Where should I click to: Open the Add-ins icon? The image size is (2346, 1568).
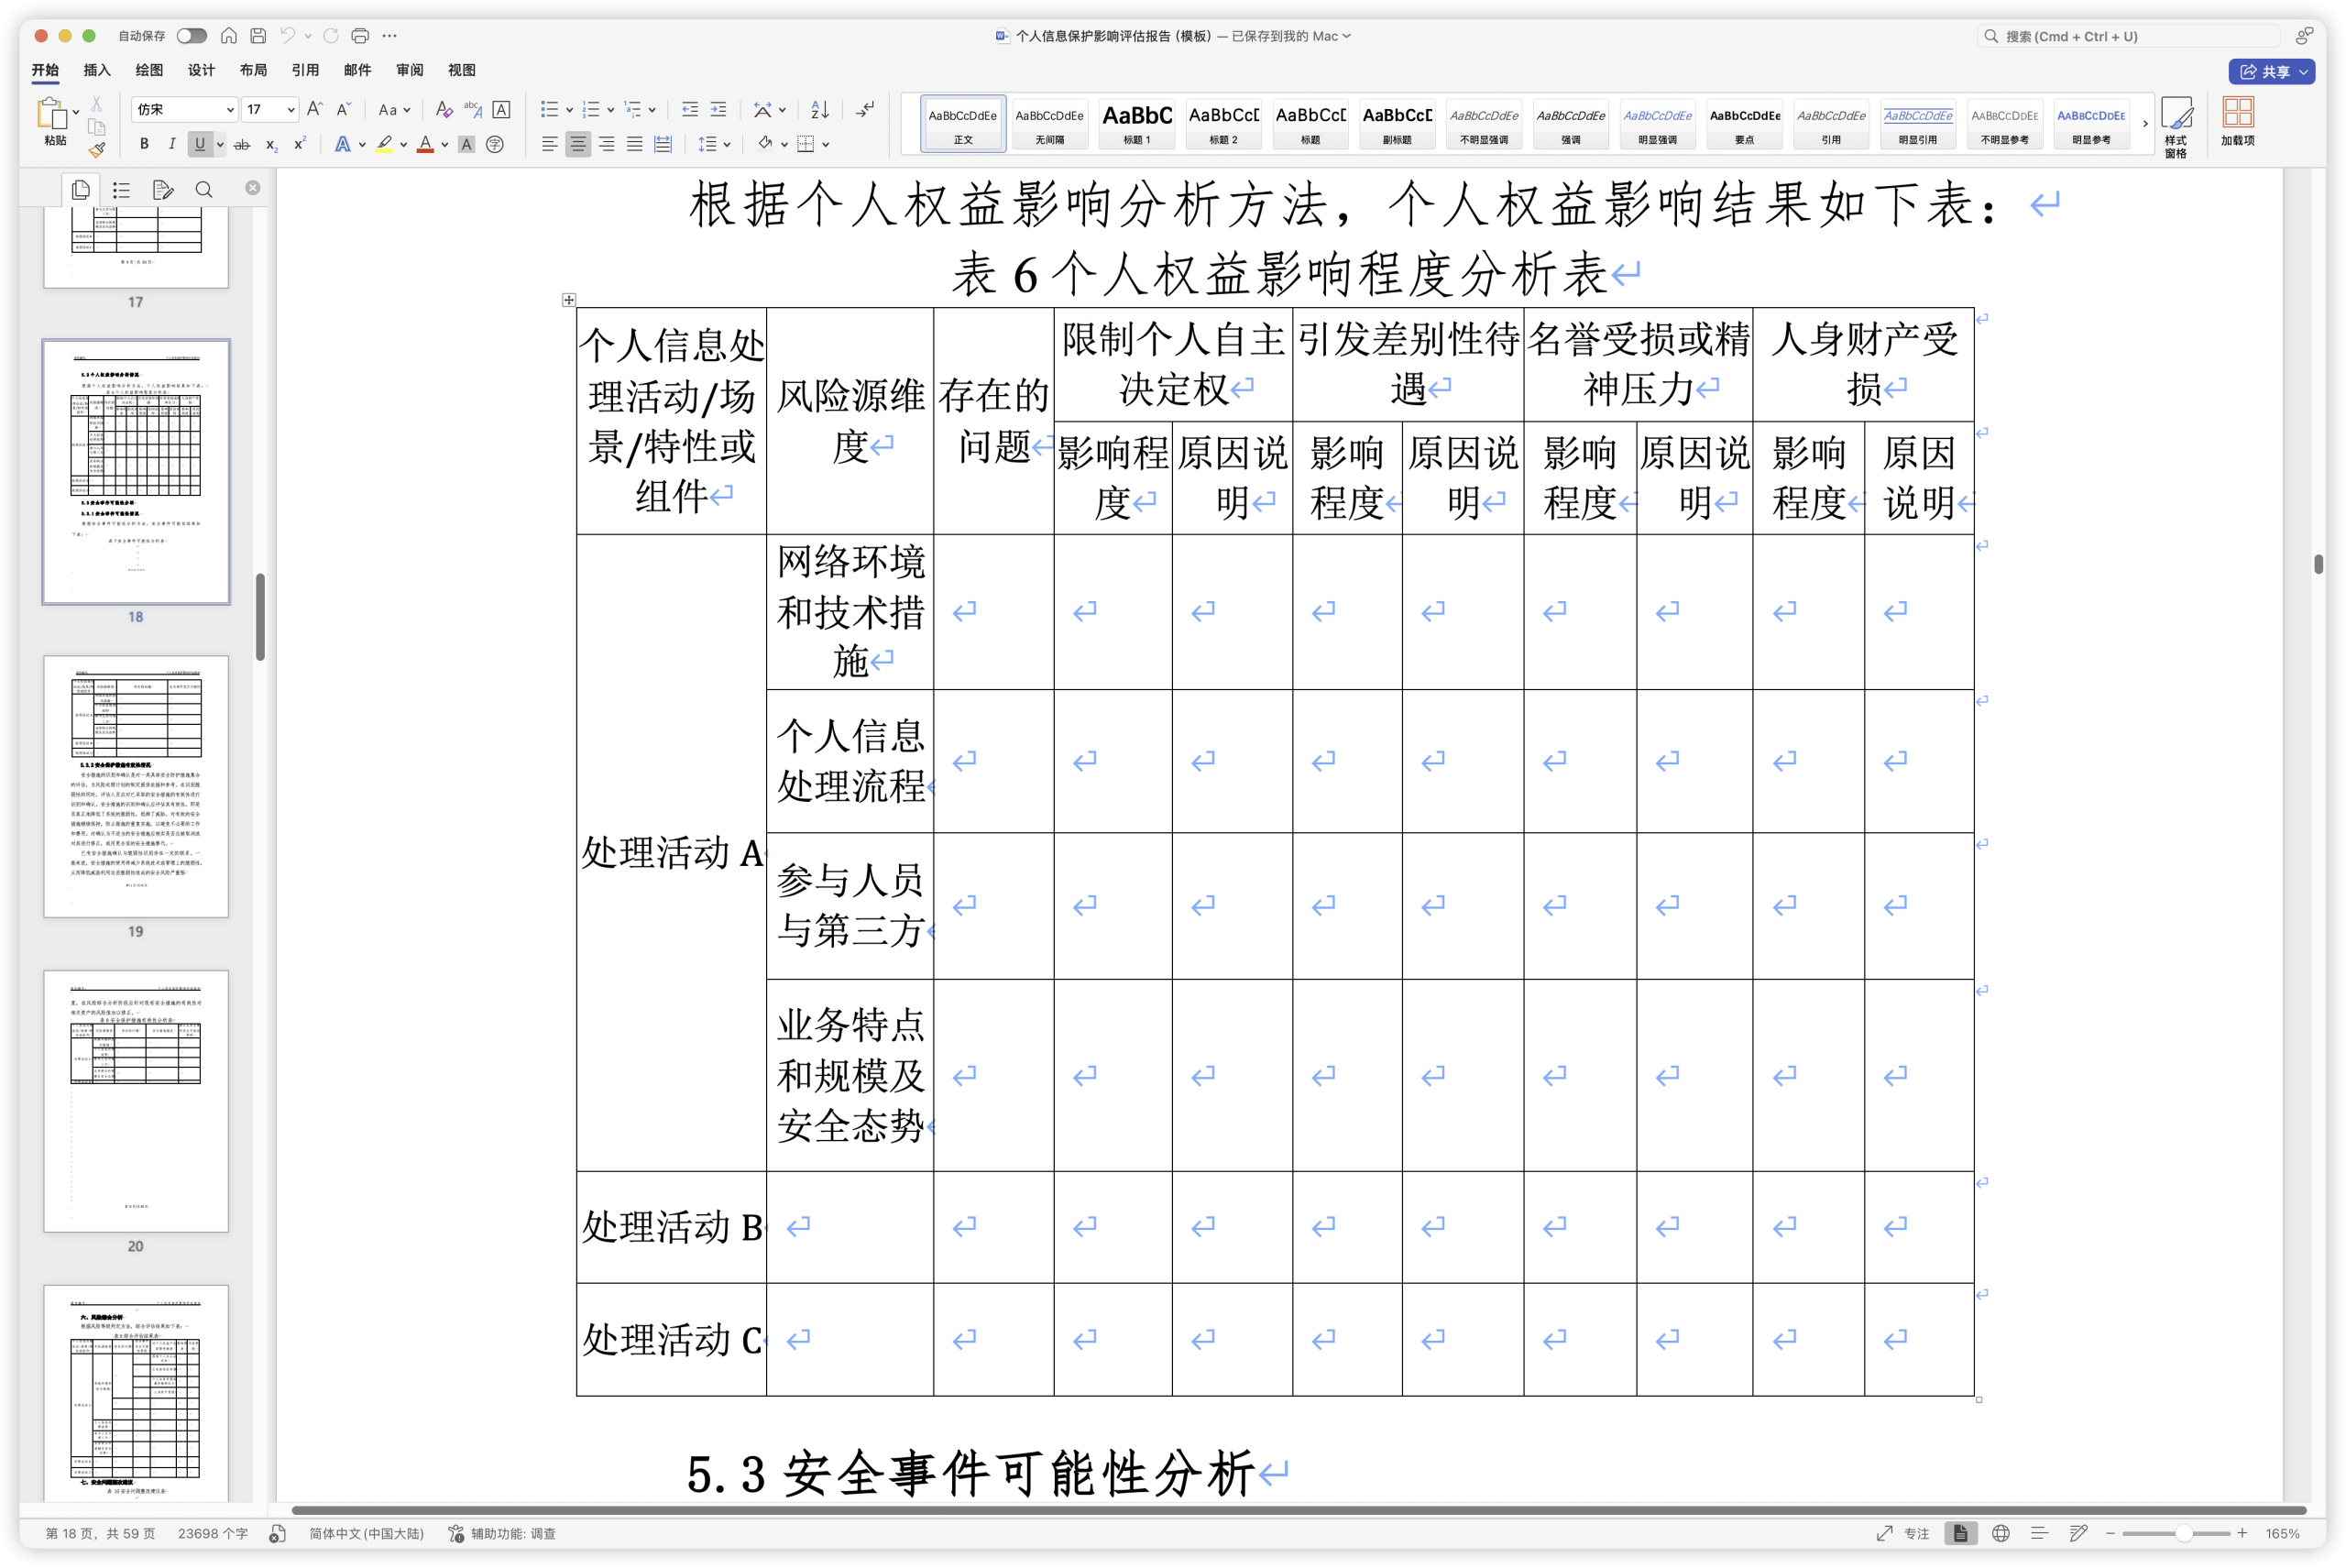click(x=2237, y=122)
